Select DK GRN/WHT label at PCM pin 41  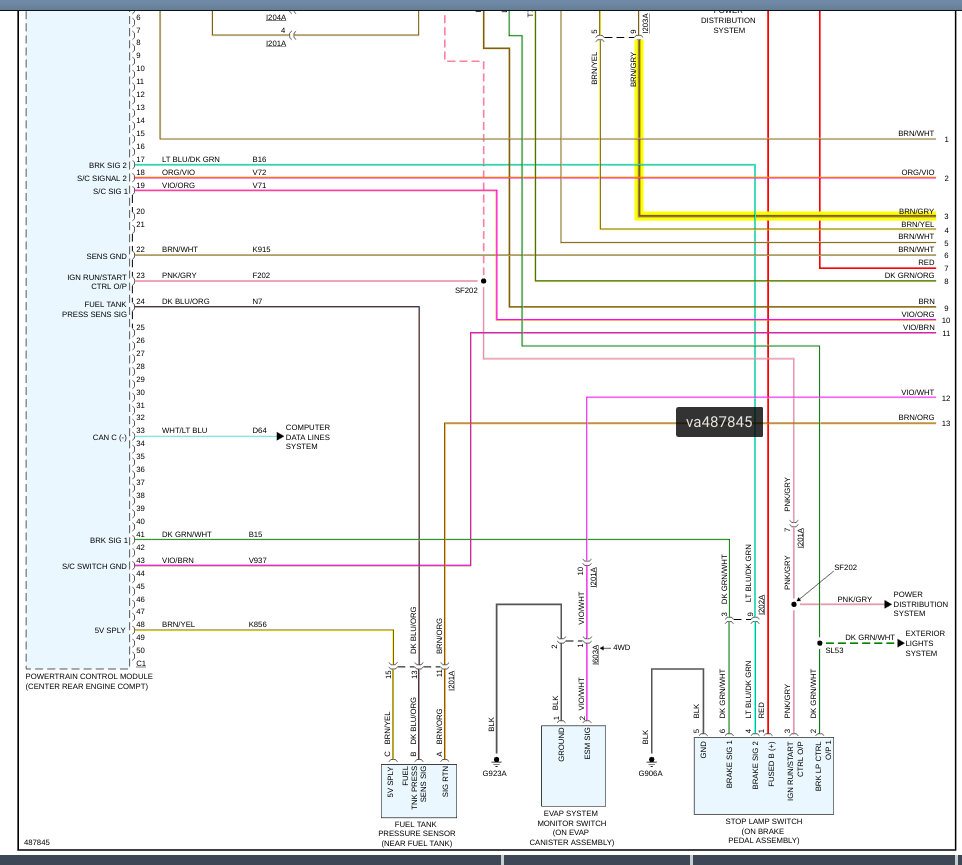click(x=187, y=534)
